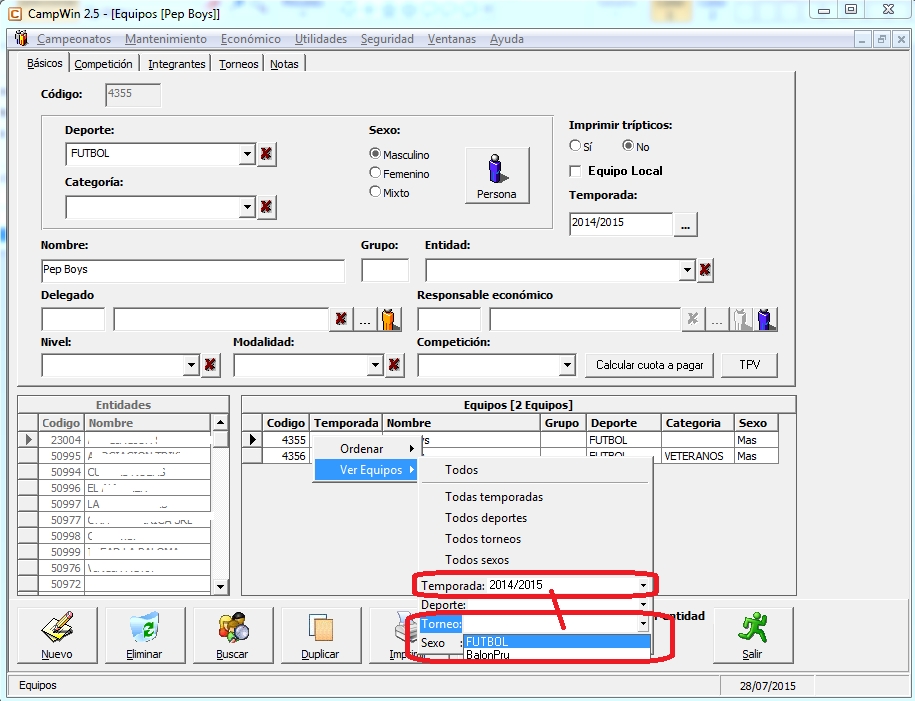Expand the Deporte dropdown

247,154
